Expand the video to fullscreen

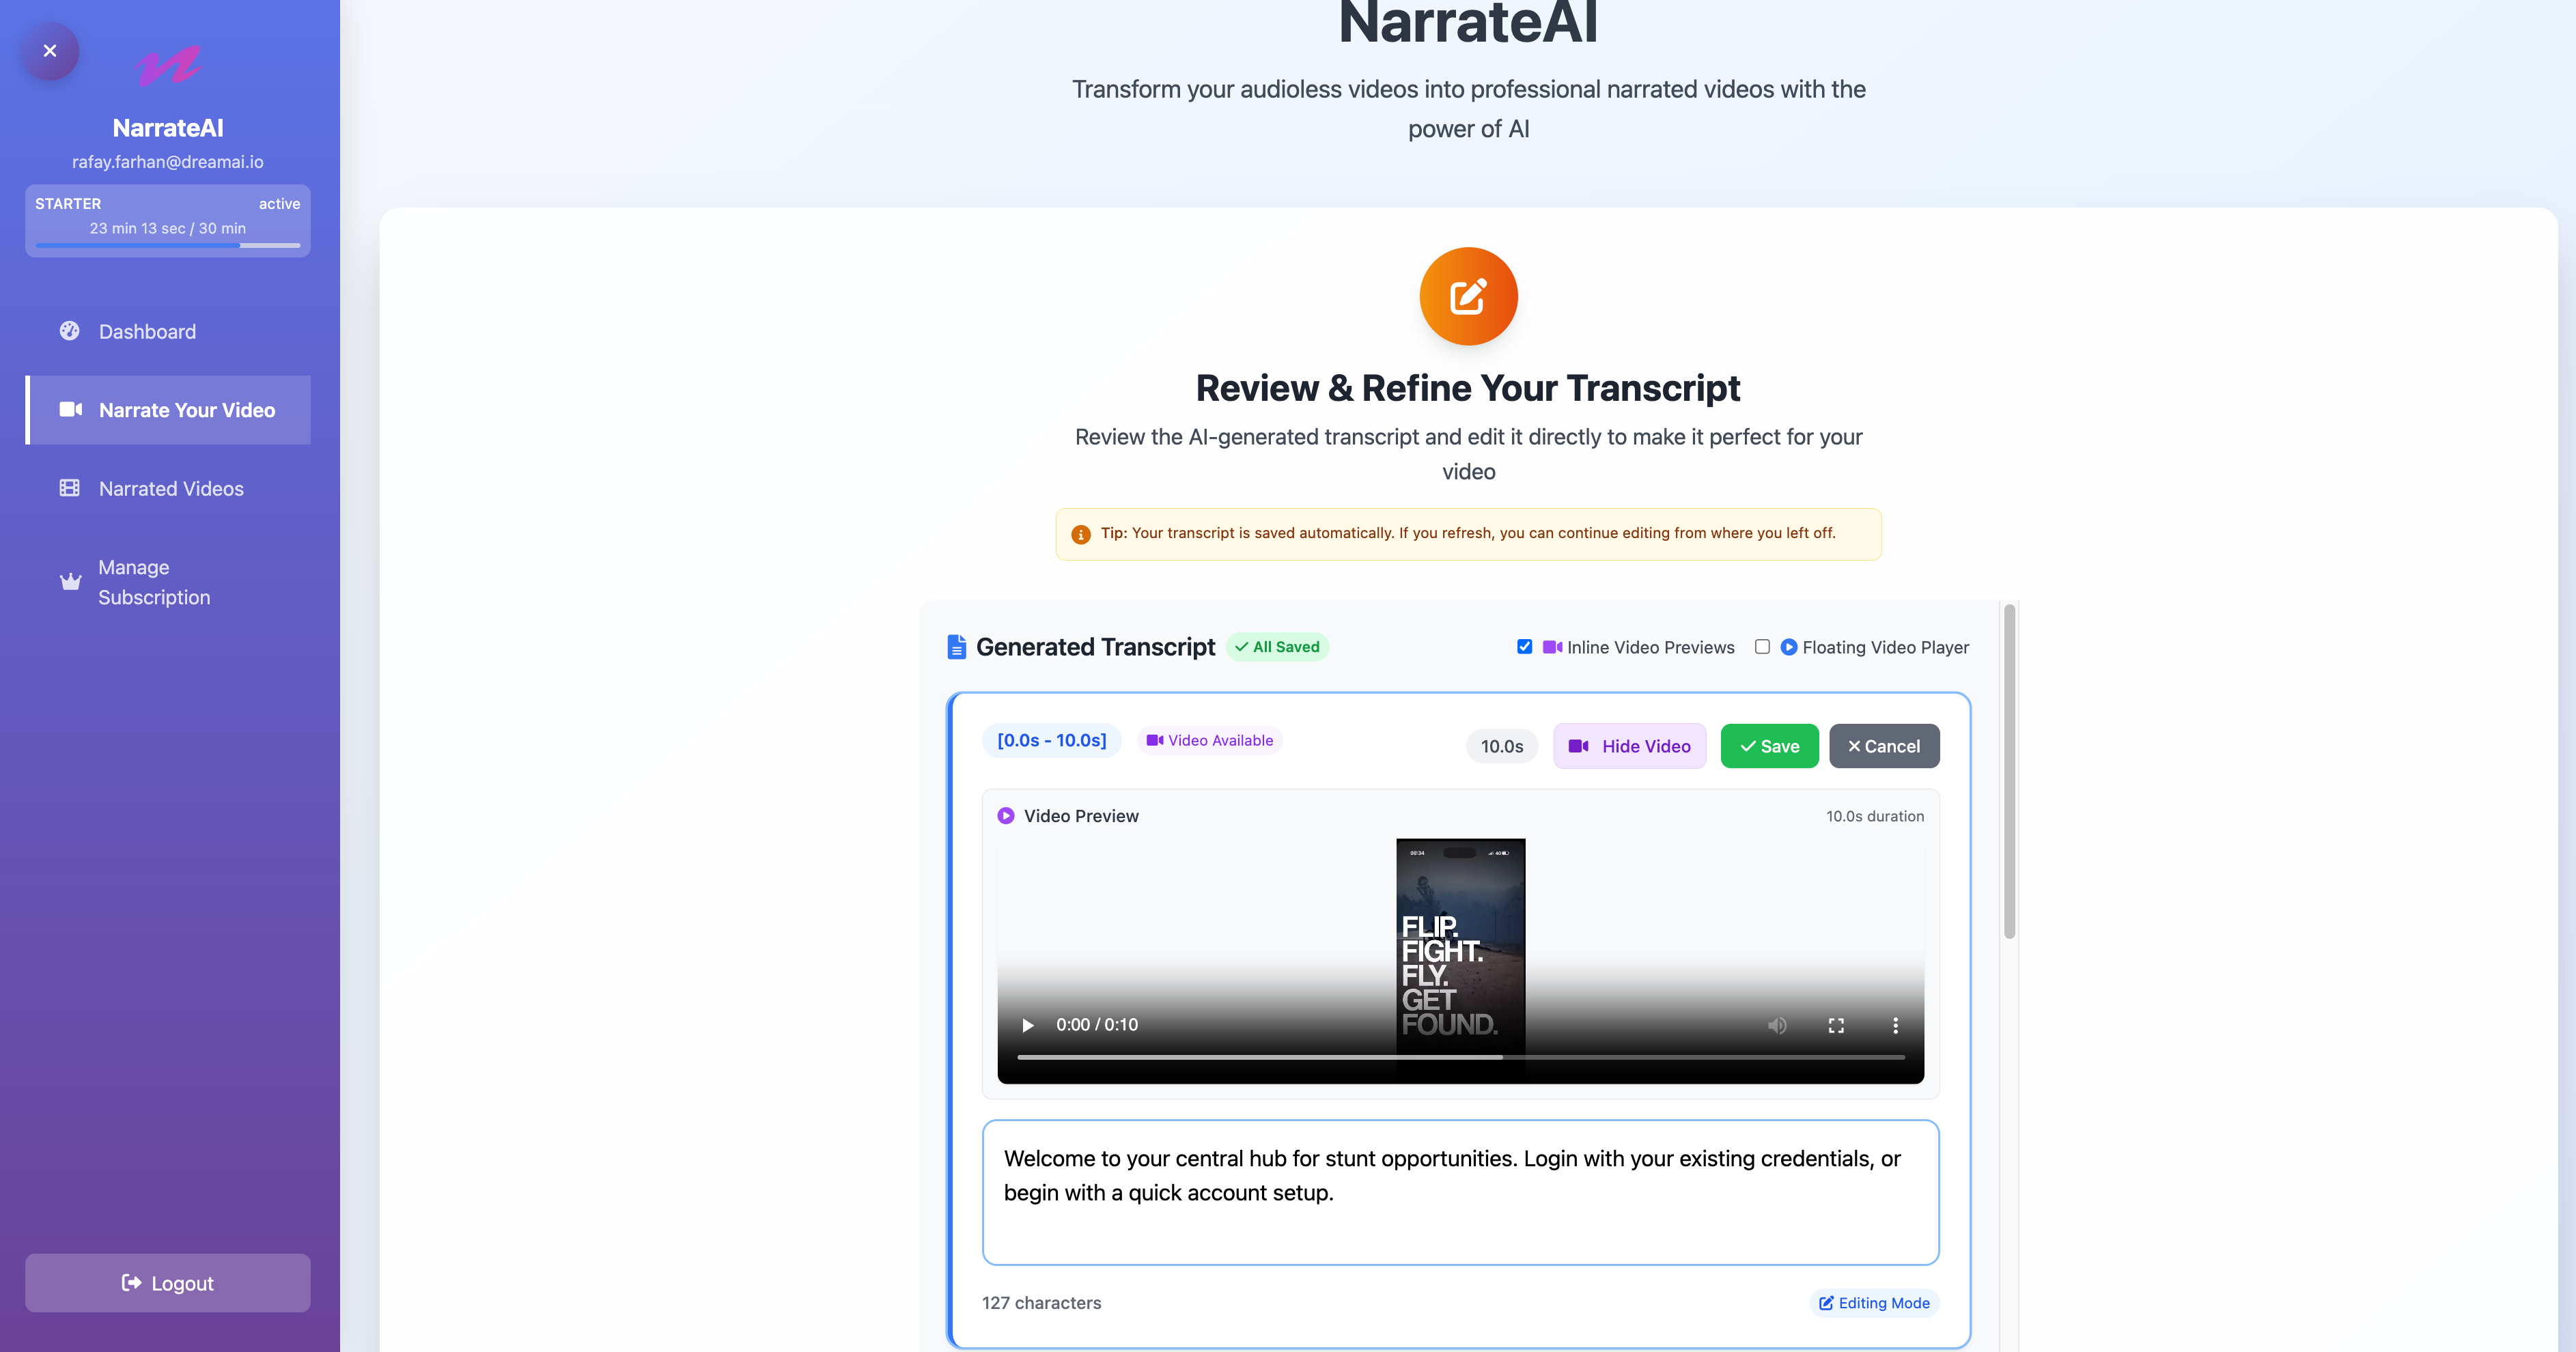(1836, 1025)
